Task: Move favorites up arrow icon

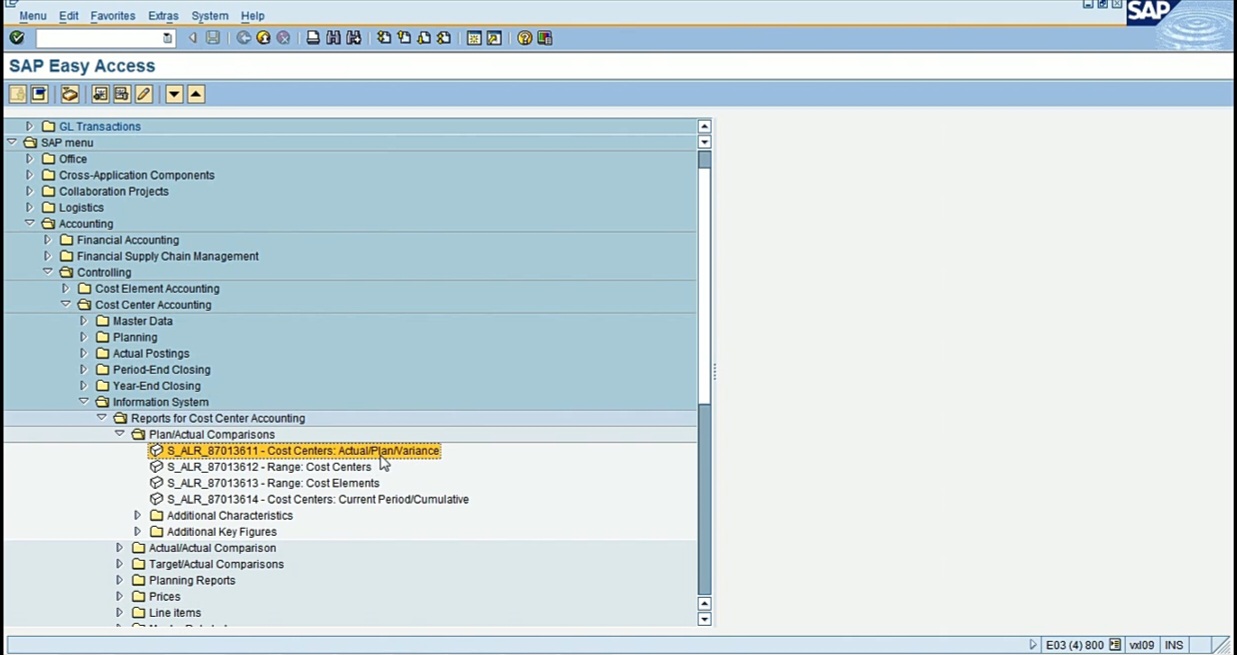Action: coord(196,94)
